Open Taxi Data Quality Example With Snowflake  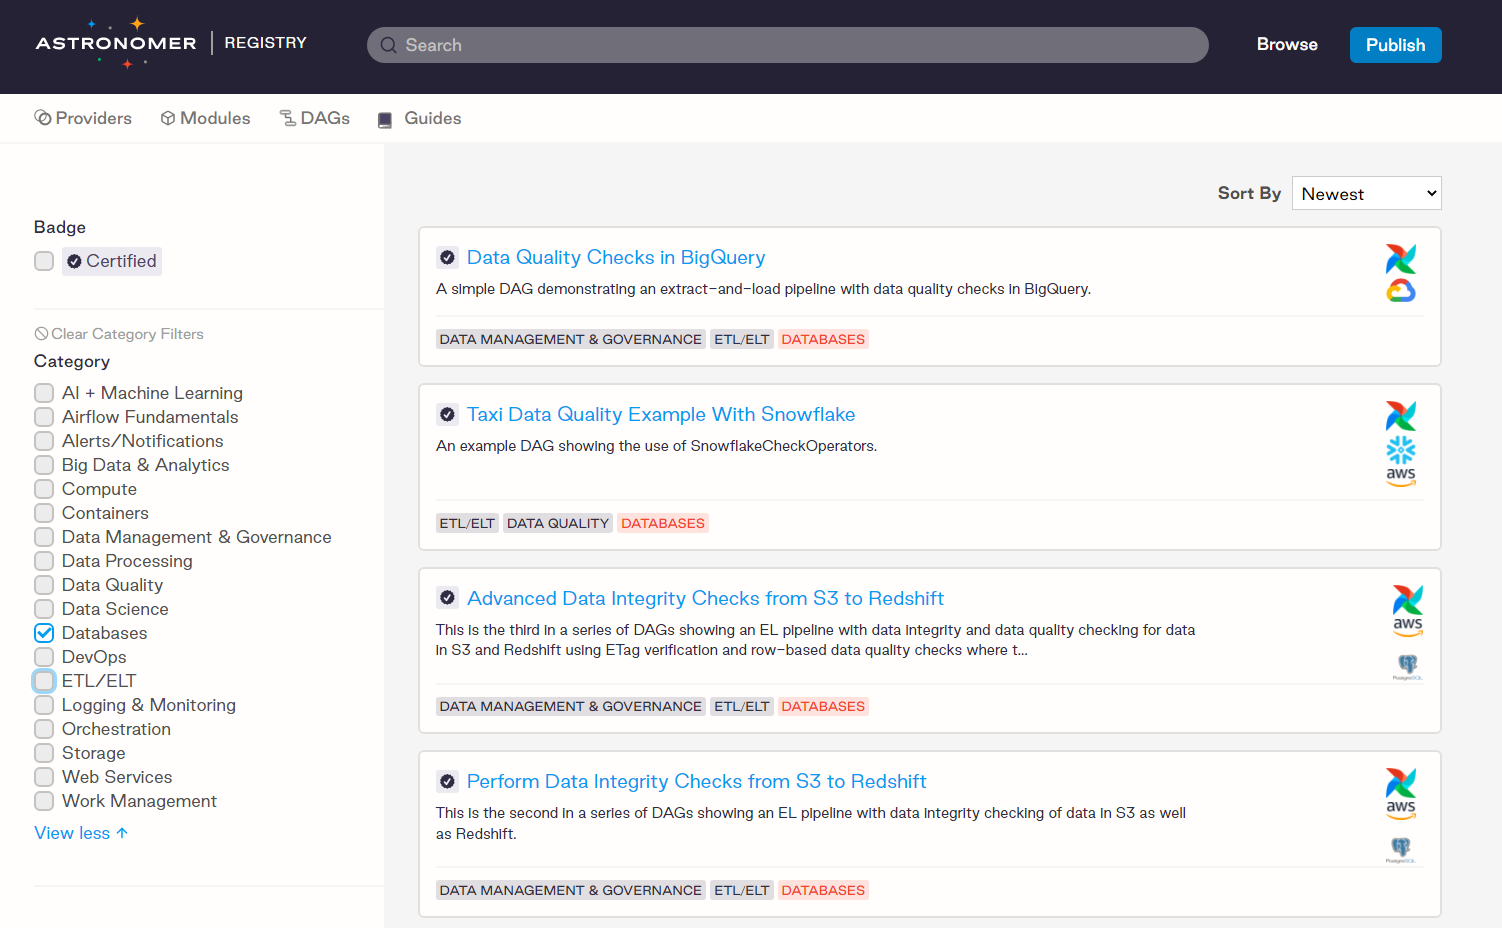pyautogui.click(x=661, y=415)
